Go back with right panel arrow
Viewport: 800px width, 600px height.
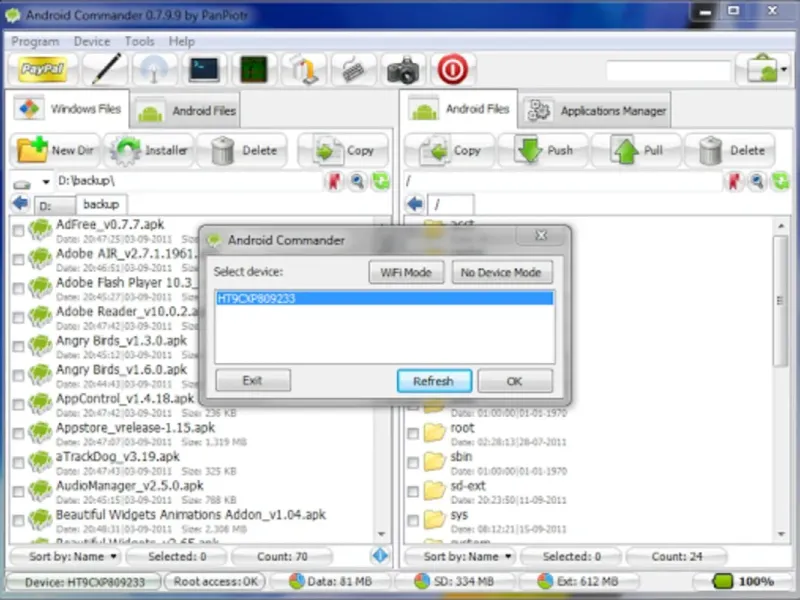415,204
